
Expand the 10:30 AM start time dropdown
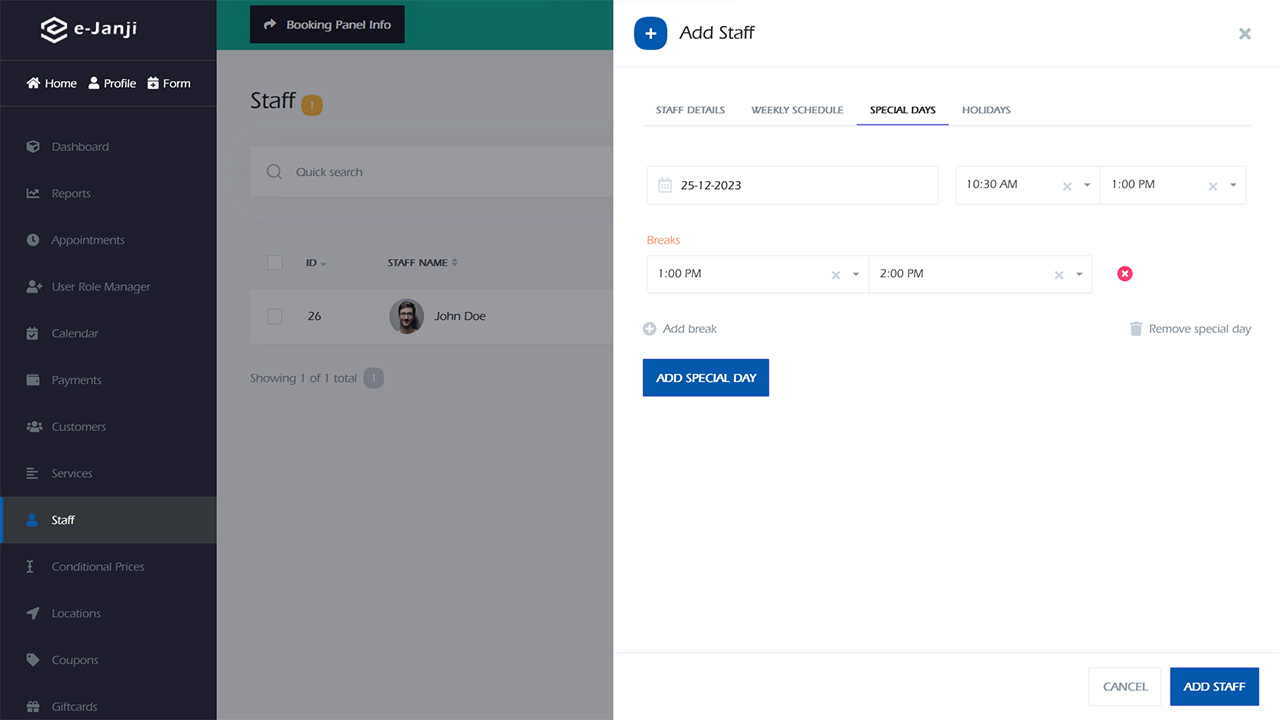coord(1087,185)
